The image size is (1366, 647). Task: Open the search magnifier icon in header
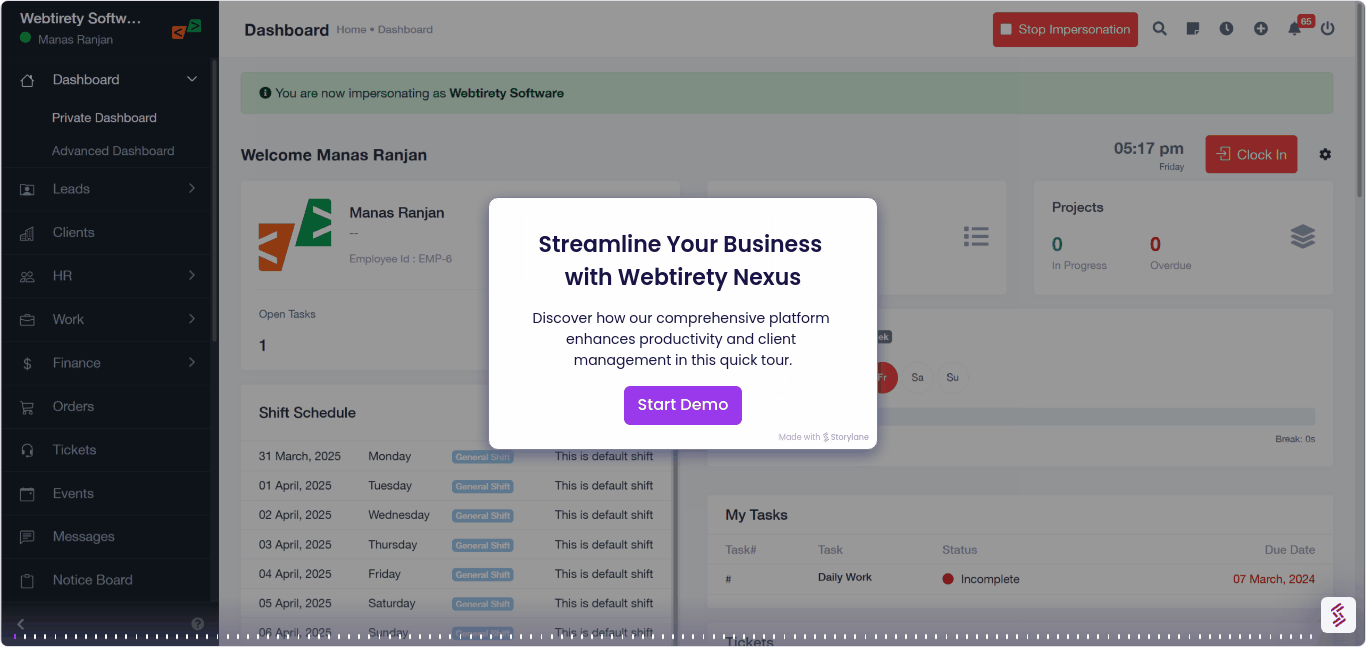tap(1160, 29)
